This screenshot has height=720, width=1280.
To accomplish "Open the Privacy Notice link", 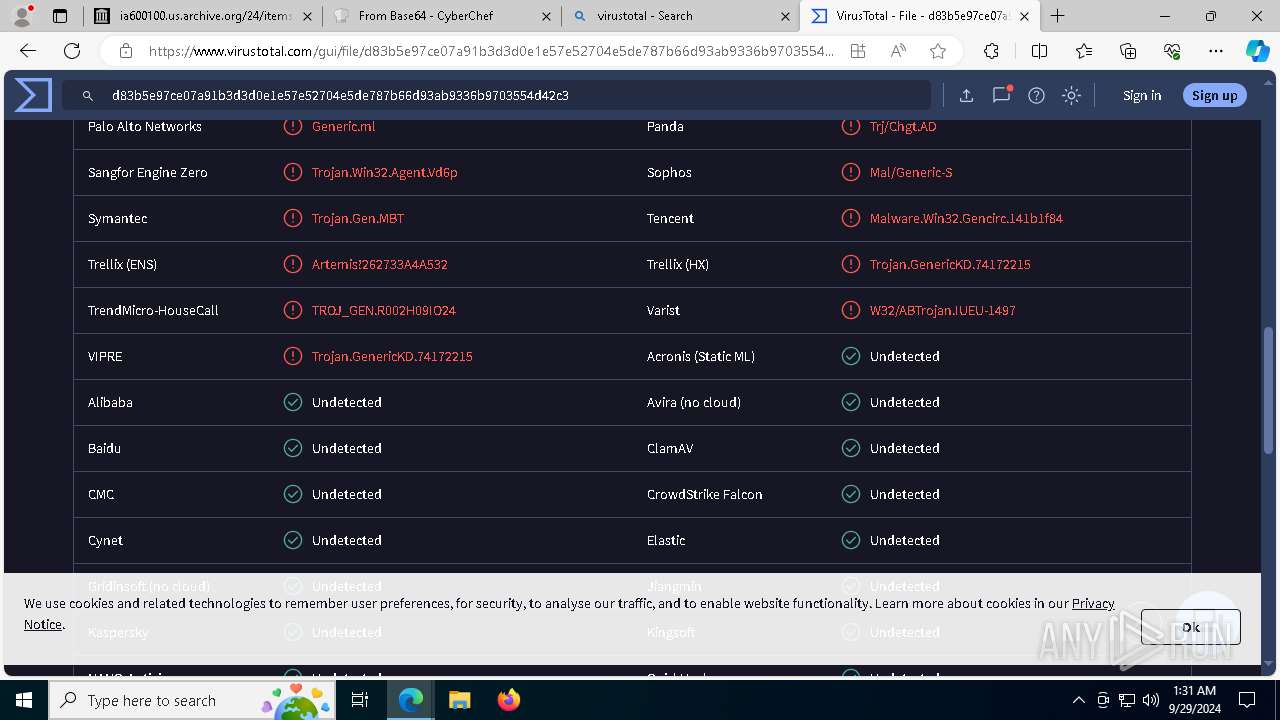I will pos(1093,603).
